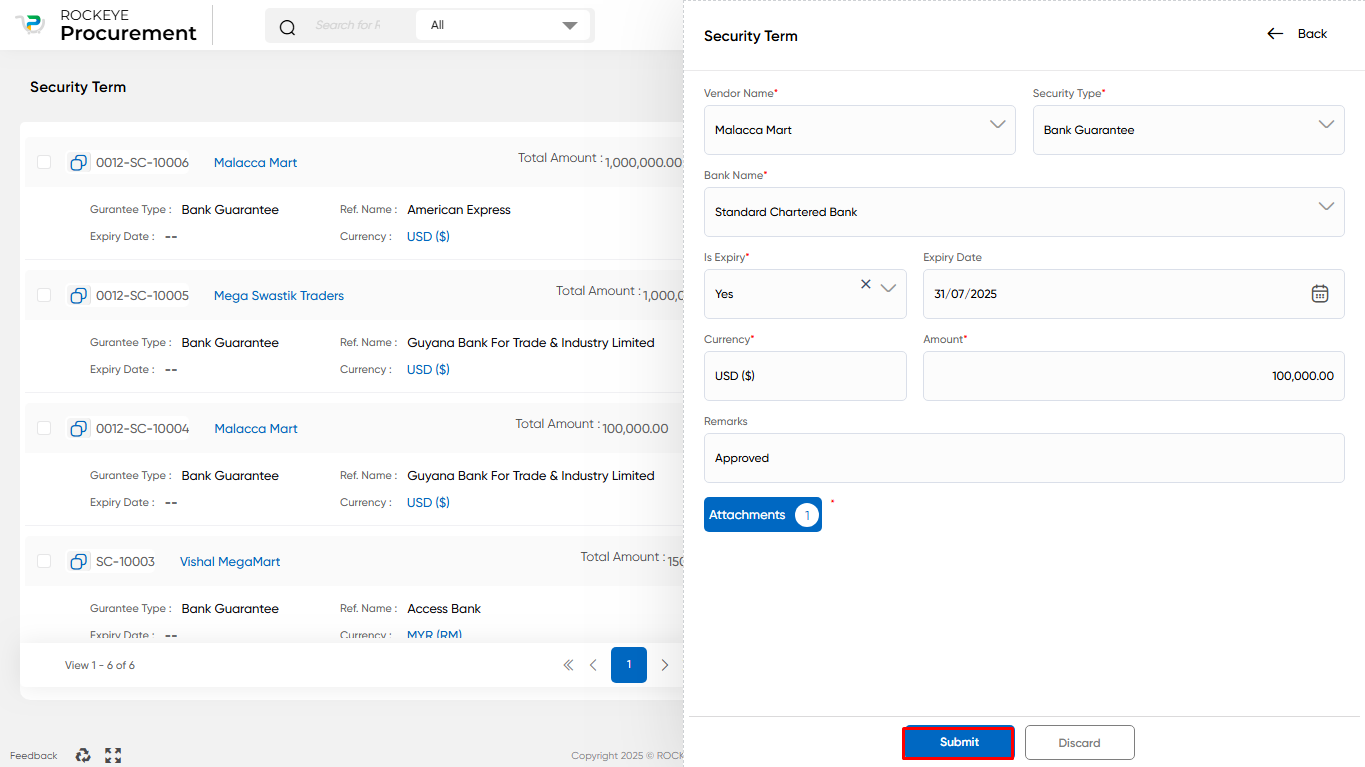Click record number SC-10003
The width and height of the screenshot is (1365, 767).
coord(125,562)
